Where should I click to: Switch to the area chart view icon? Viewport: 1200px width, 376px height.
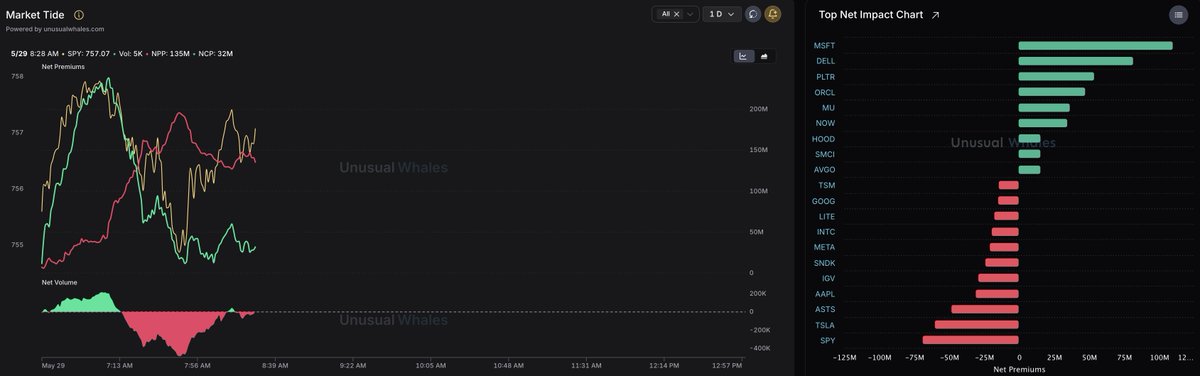(764, 56)
